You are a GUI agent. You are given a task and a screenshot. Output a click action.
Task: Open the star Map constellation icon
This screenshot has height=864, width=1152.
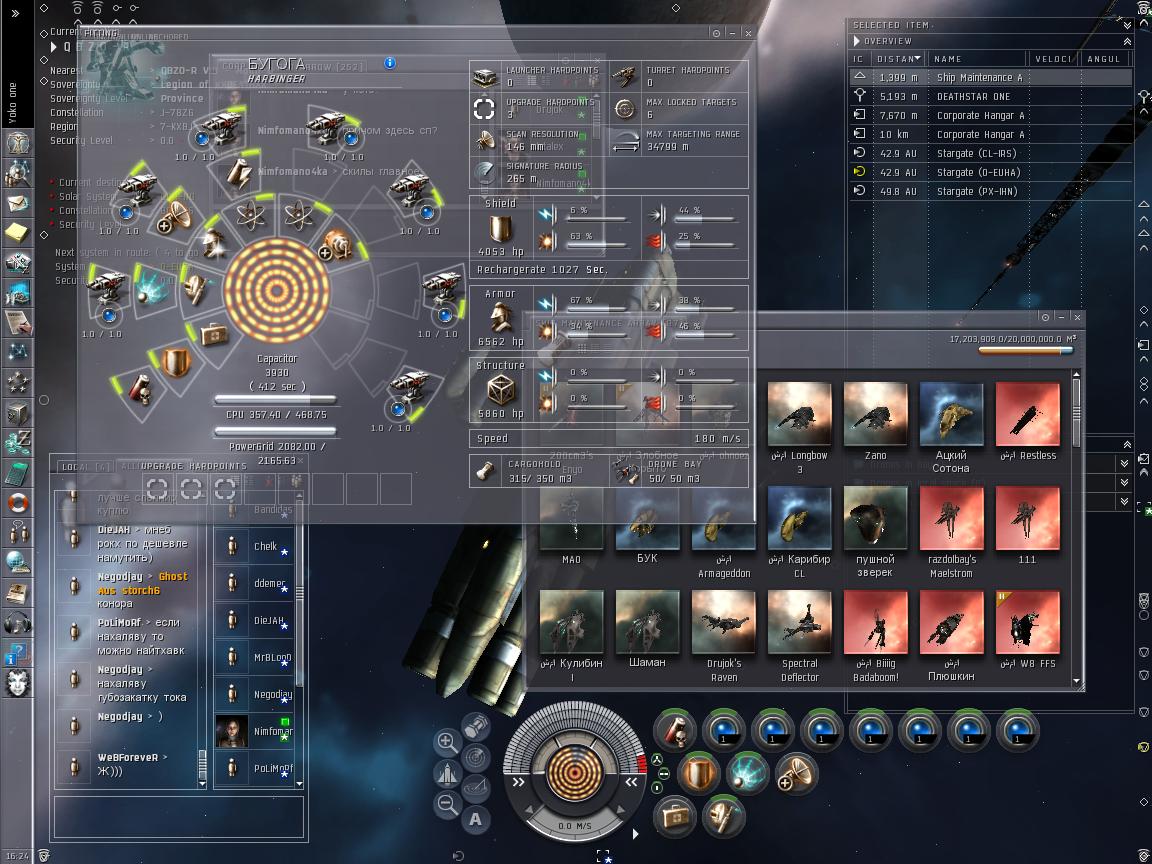click(x=16, y=352)
